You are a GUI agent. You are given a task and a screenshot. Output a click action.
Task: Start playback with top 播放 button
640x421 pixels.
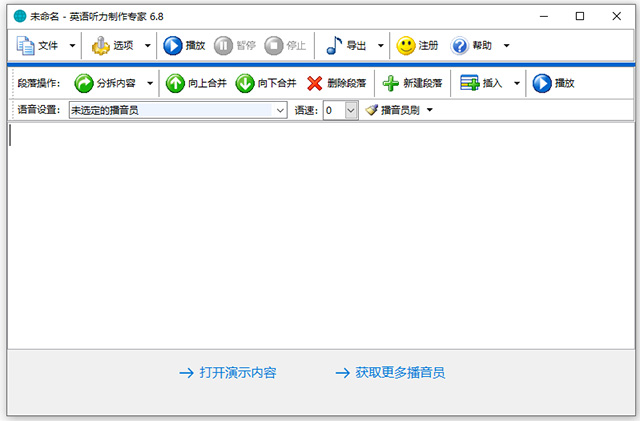coord(184,45)
